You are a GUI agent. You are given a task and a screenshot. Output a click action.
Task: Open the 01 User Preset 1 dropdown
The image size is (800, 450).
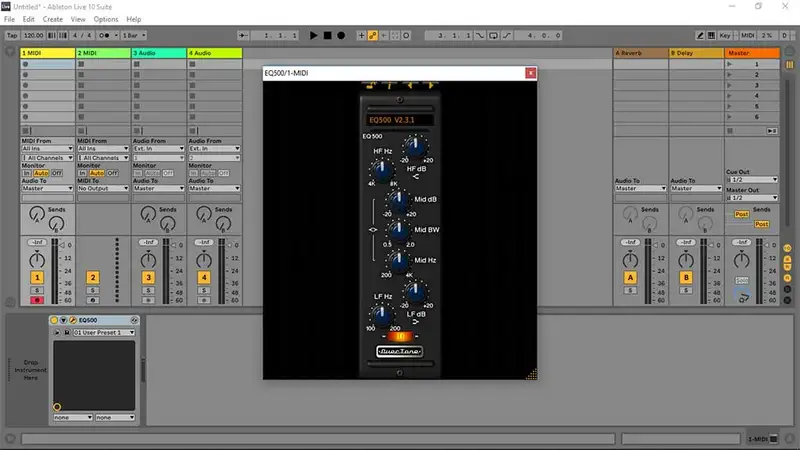104,332
